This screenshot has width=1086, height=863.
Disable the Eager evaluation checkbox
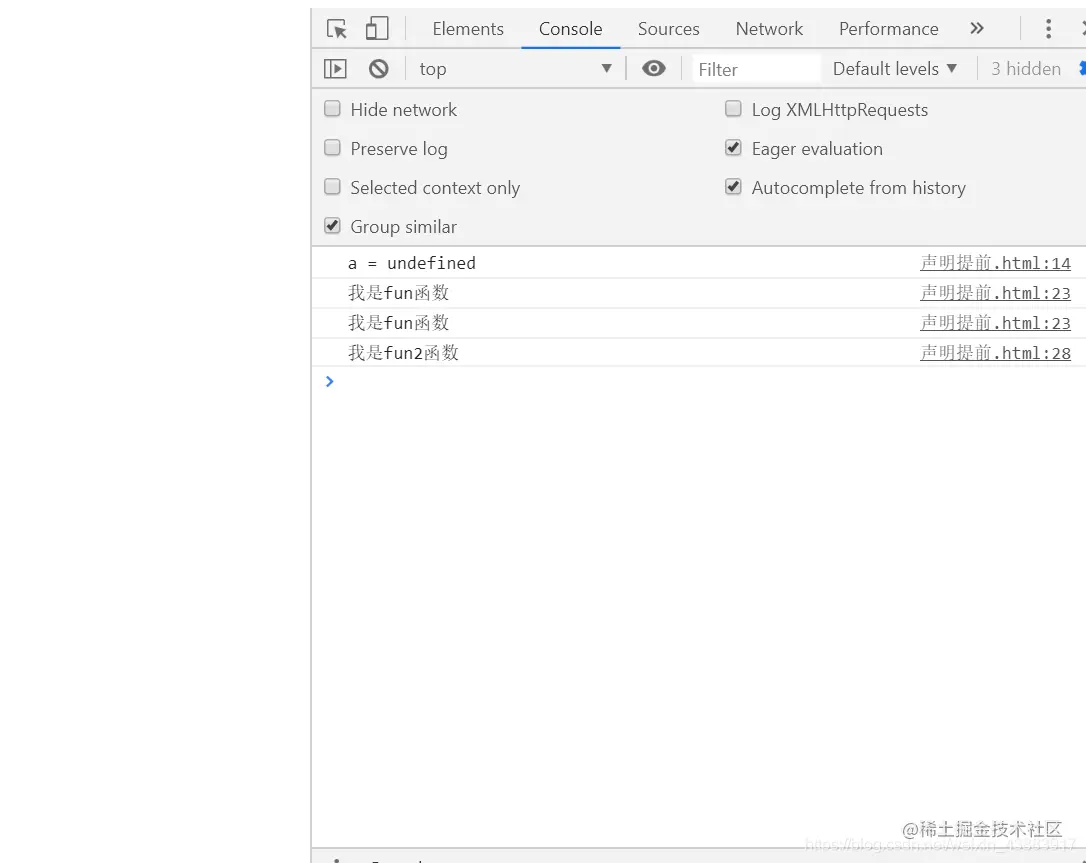click(733, 148)
